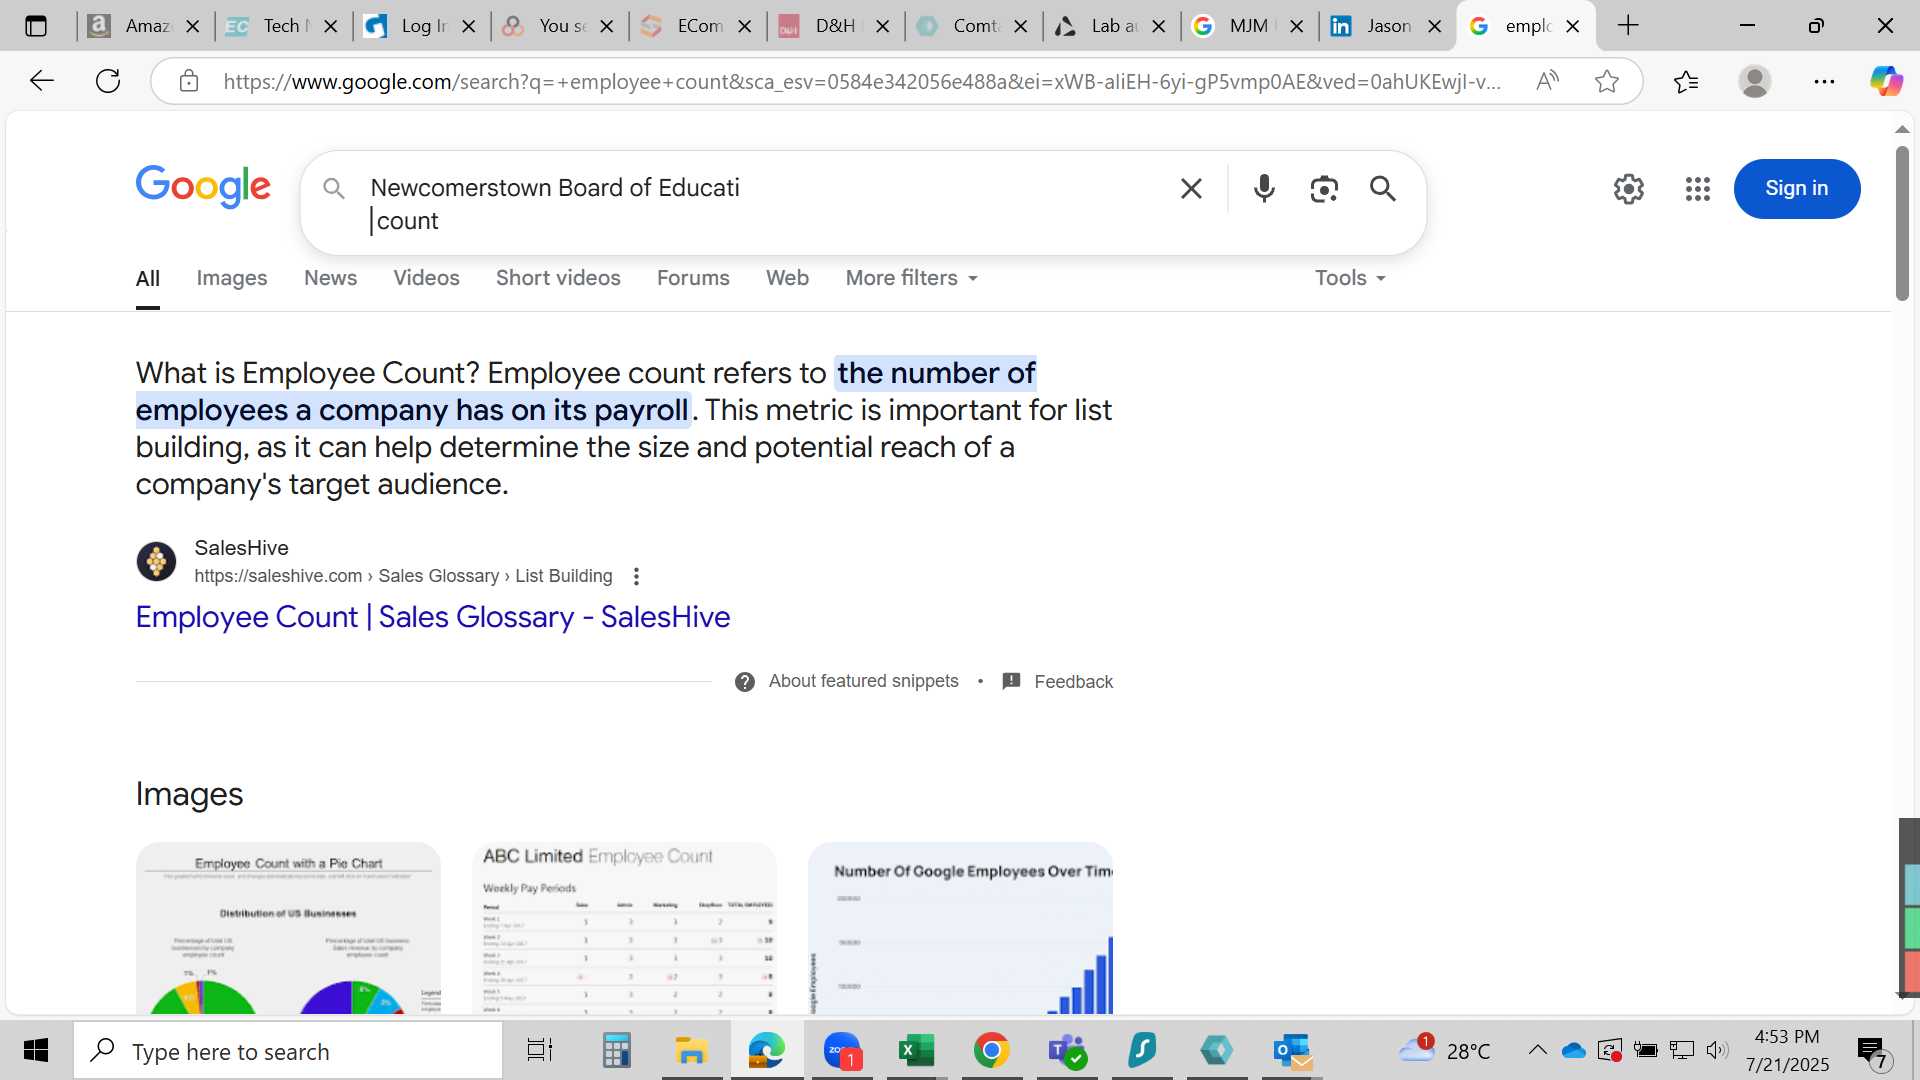Open the weather widget showing 28°C
The image size is (1920, 1080).
pos(1444,1051)
